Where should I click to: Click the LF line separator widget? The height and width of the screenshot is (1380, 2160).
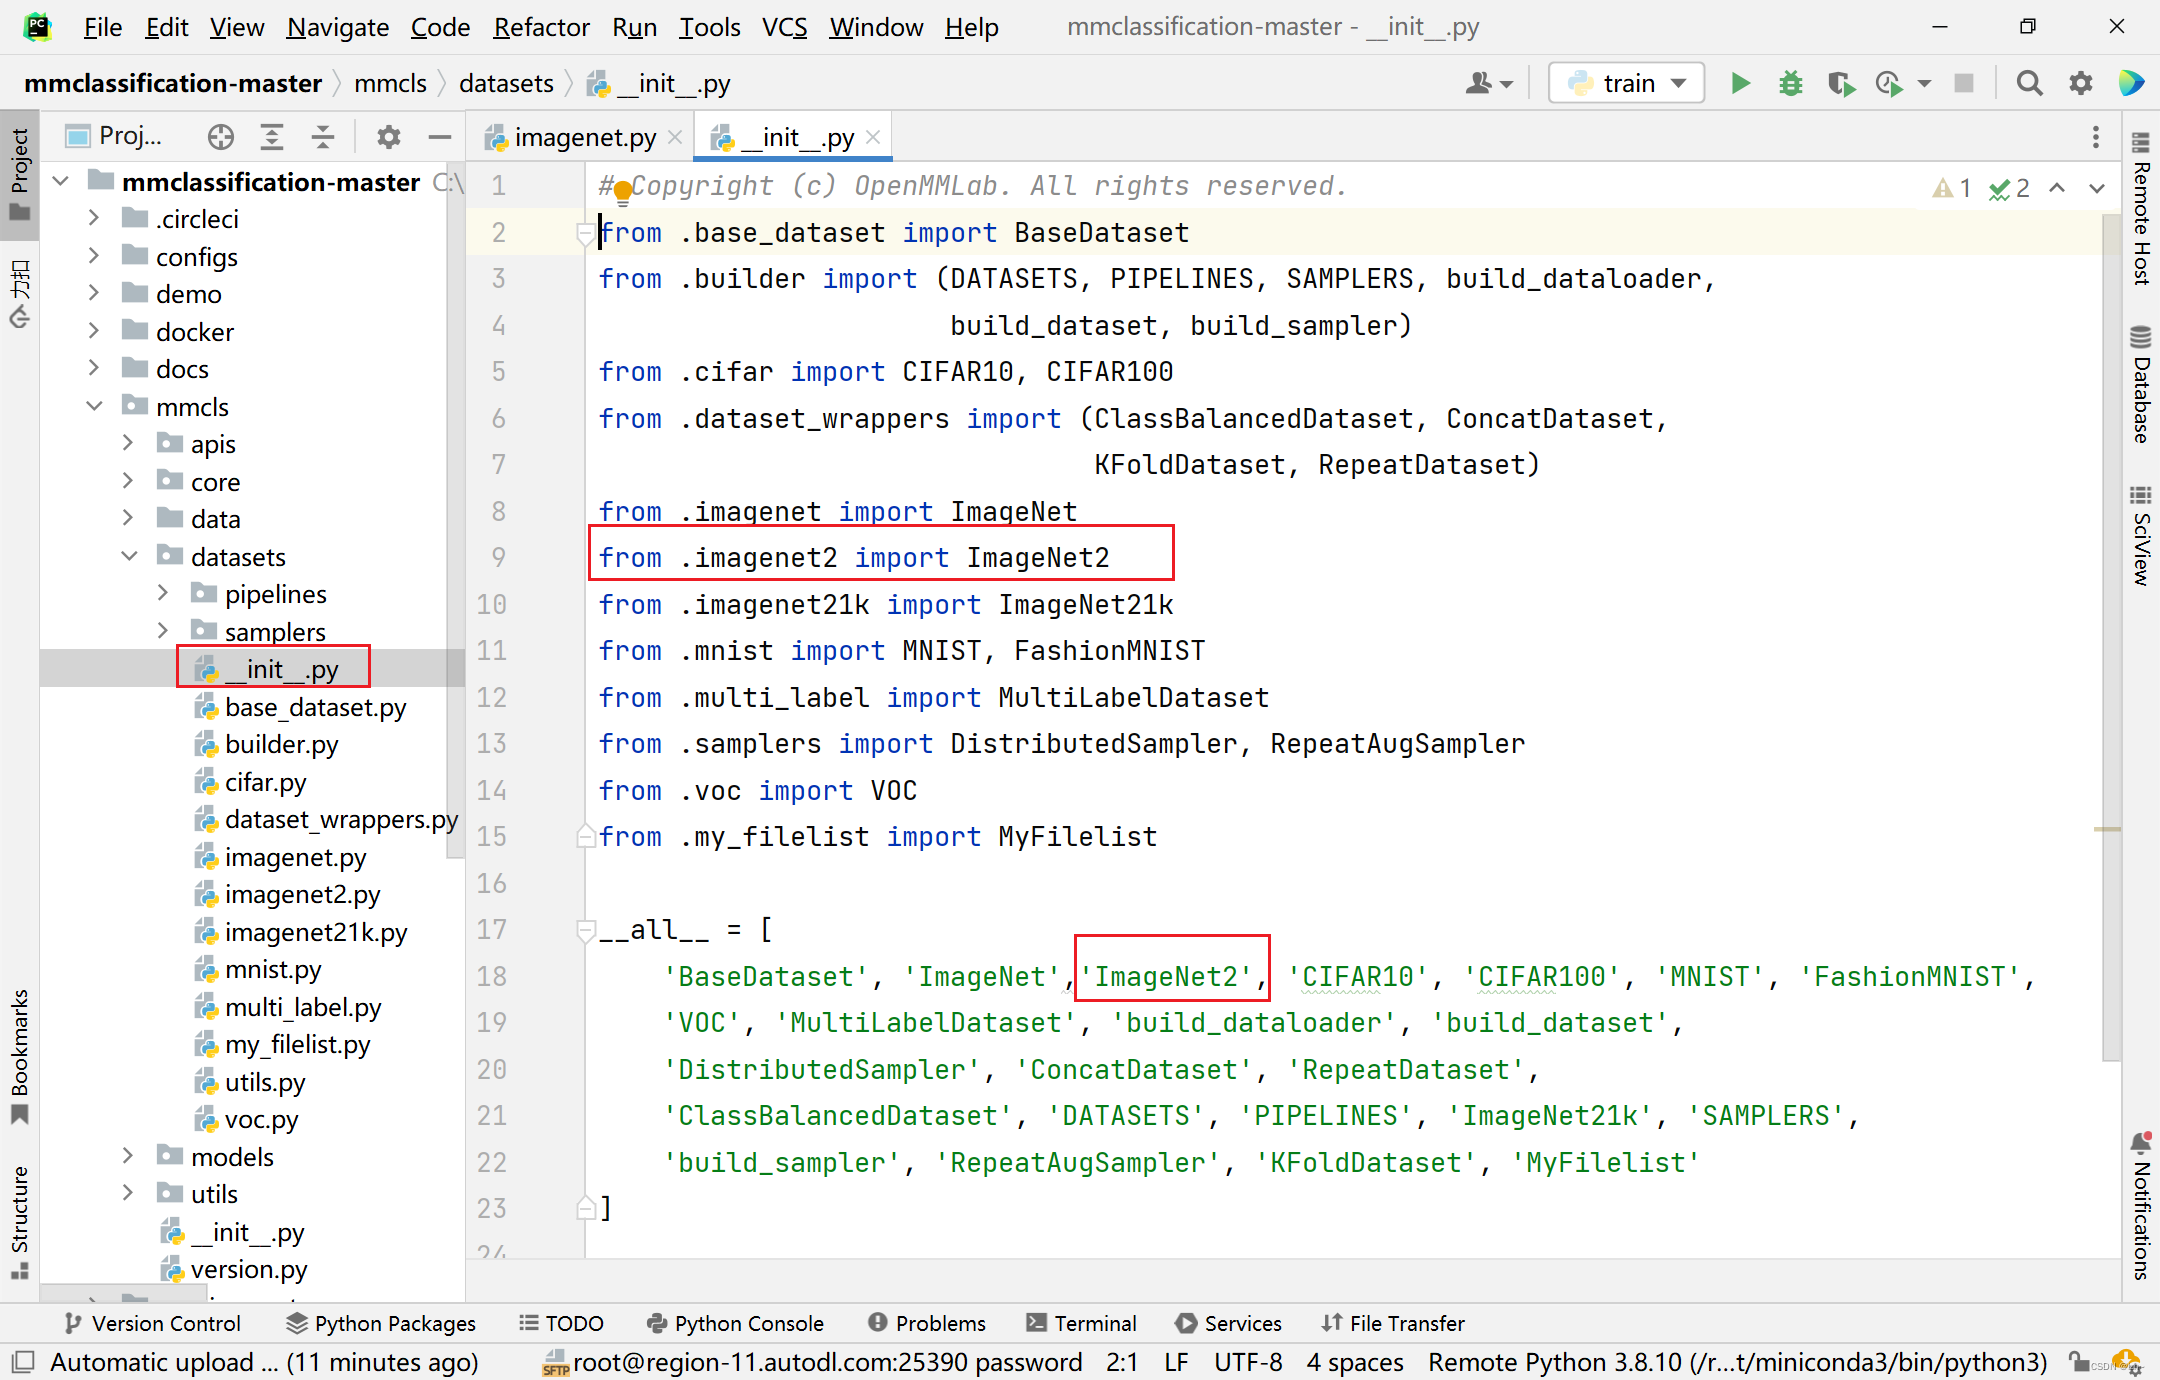(x=1176, y=1362)
